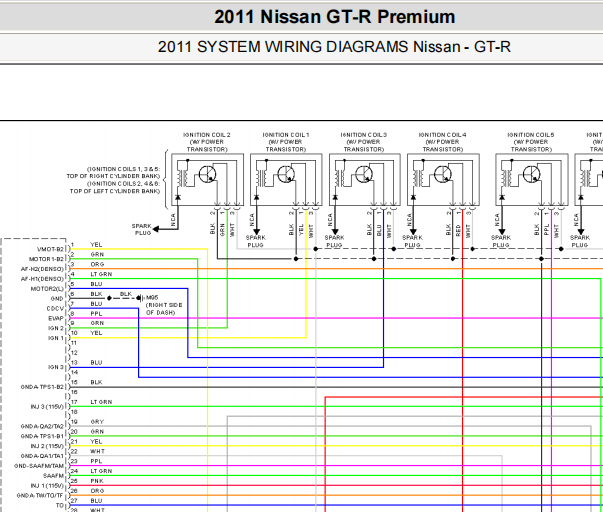The image size is (603, 512).
Task: Click the "IGNITION COIL 1" label
Action: (x=286, y=135)
